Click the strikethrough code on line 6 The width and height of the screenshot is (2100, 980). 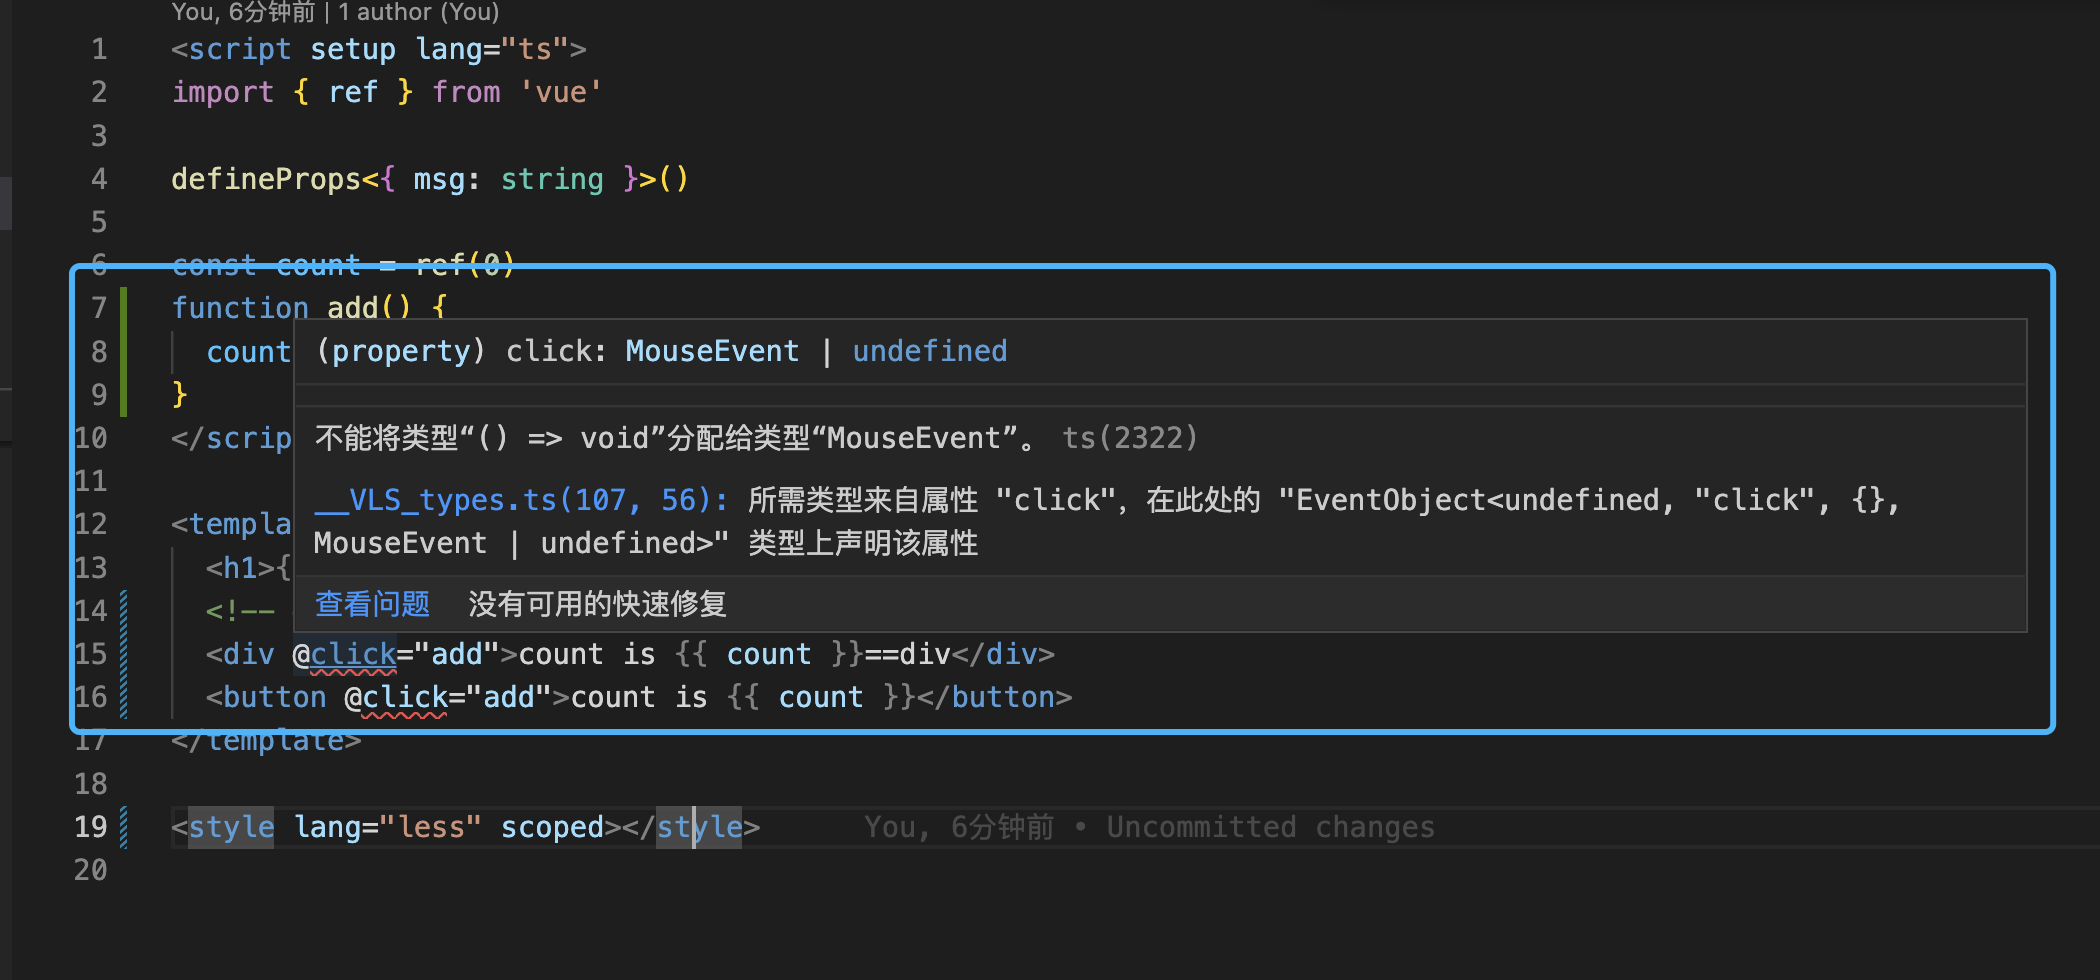pos(340,264)
